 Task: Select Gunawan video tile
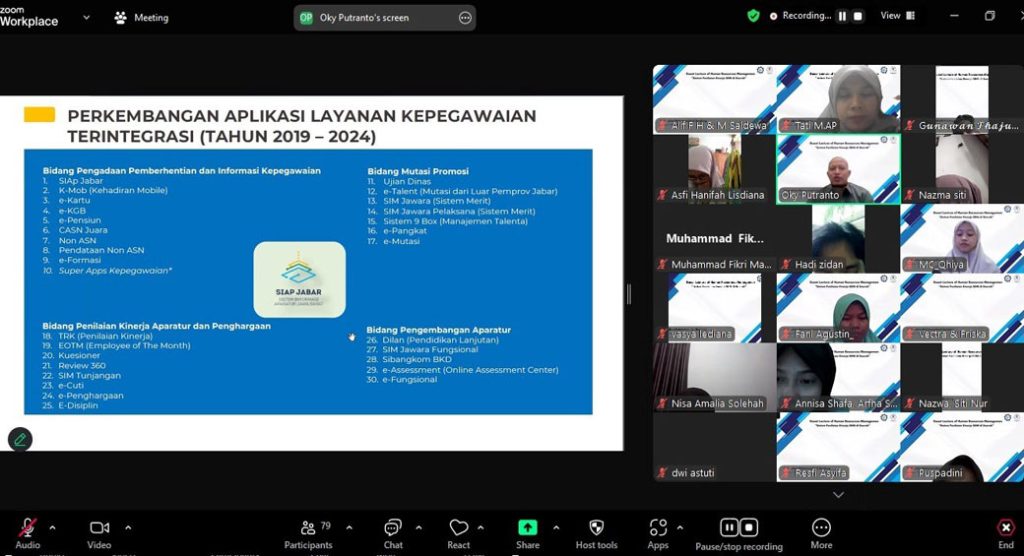tap(961, 99)
